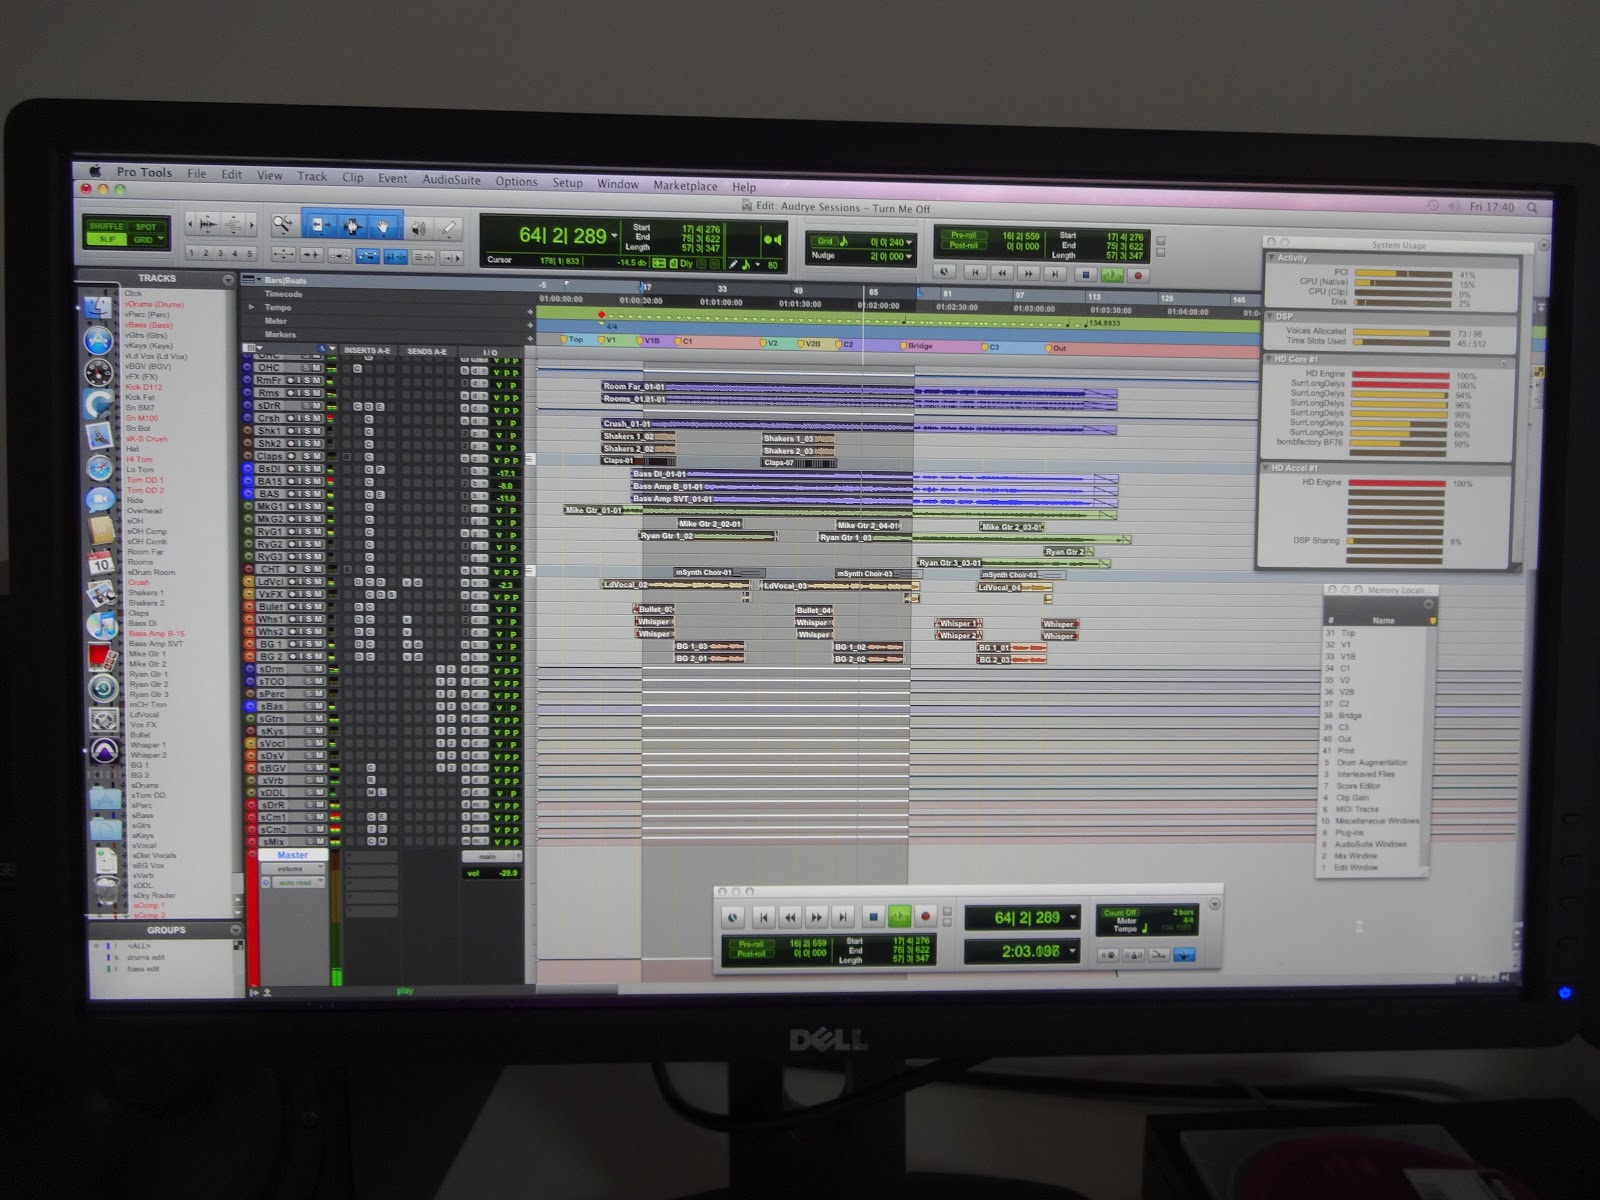Toggle Slip edit mode
Image resolution: width=1600 pixels, height=1200 pixels.
106,239
